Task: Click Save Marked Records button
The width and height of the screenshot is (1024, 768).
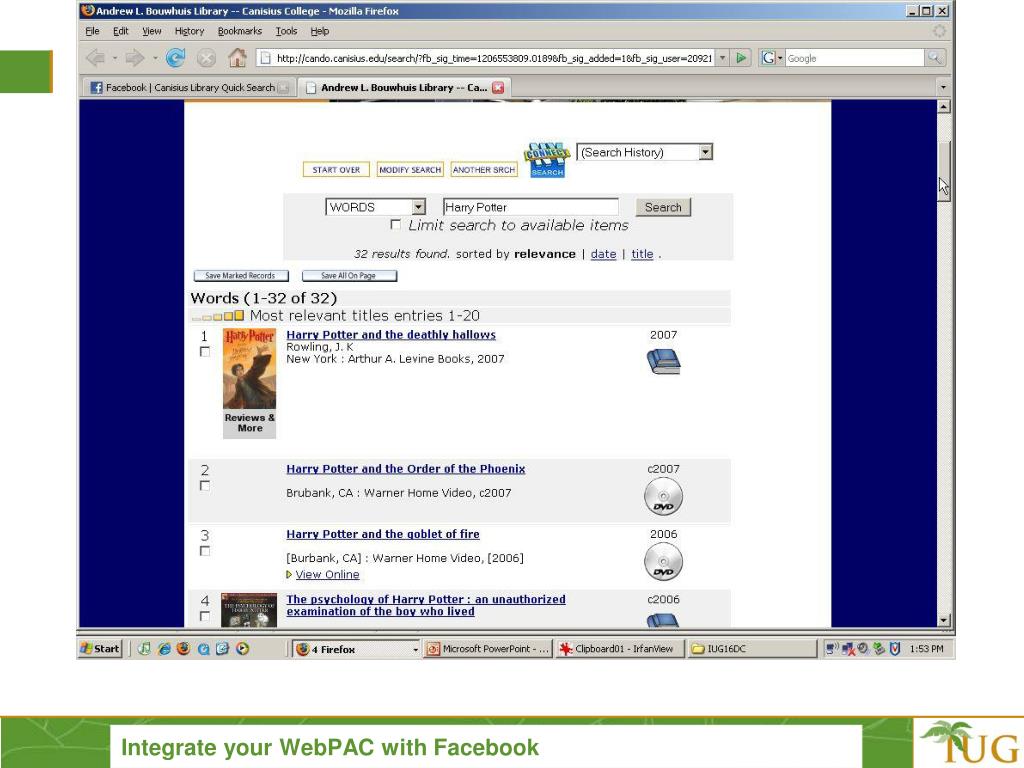Action: point(240,276)
